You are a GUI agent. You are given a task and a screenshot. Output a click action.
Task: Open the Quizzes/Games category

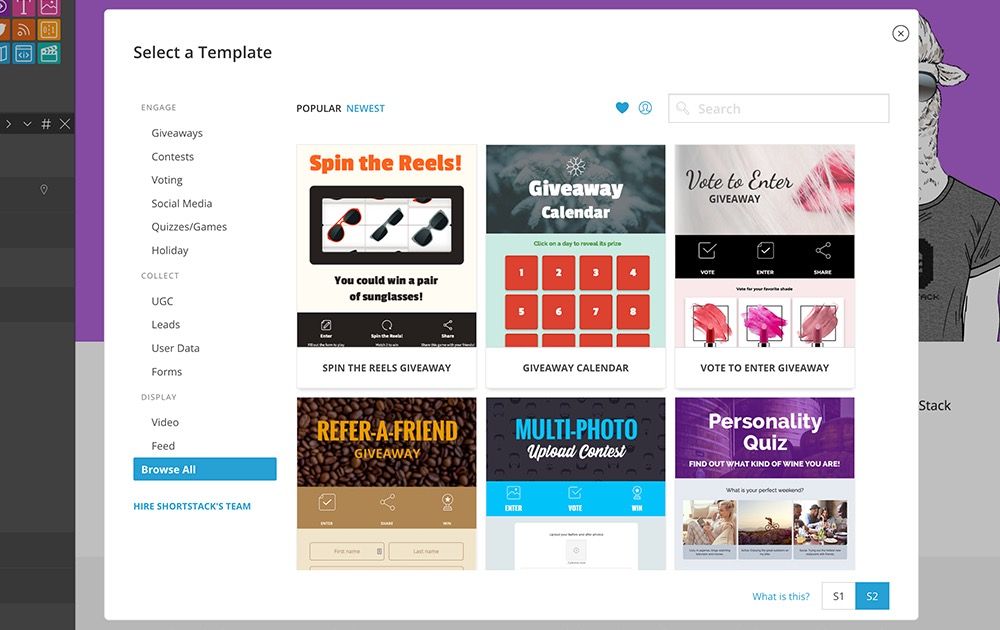189,226
